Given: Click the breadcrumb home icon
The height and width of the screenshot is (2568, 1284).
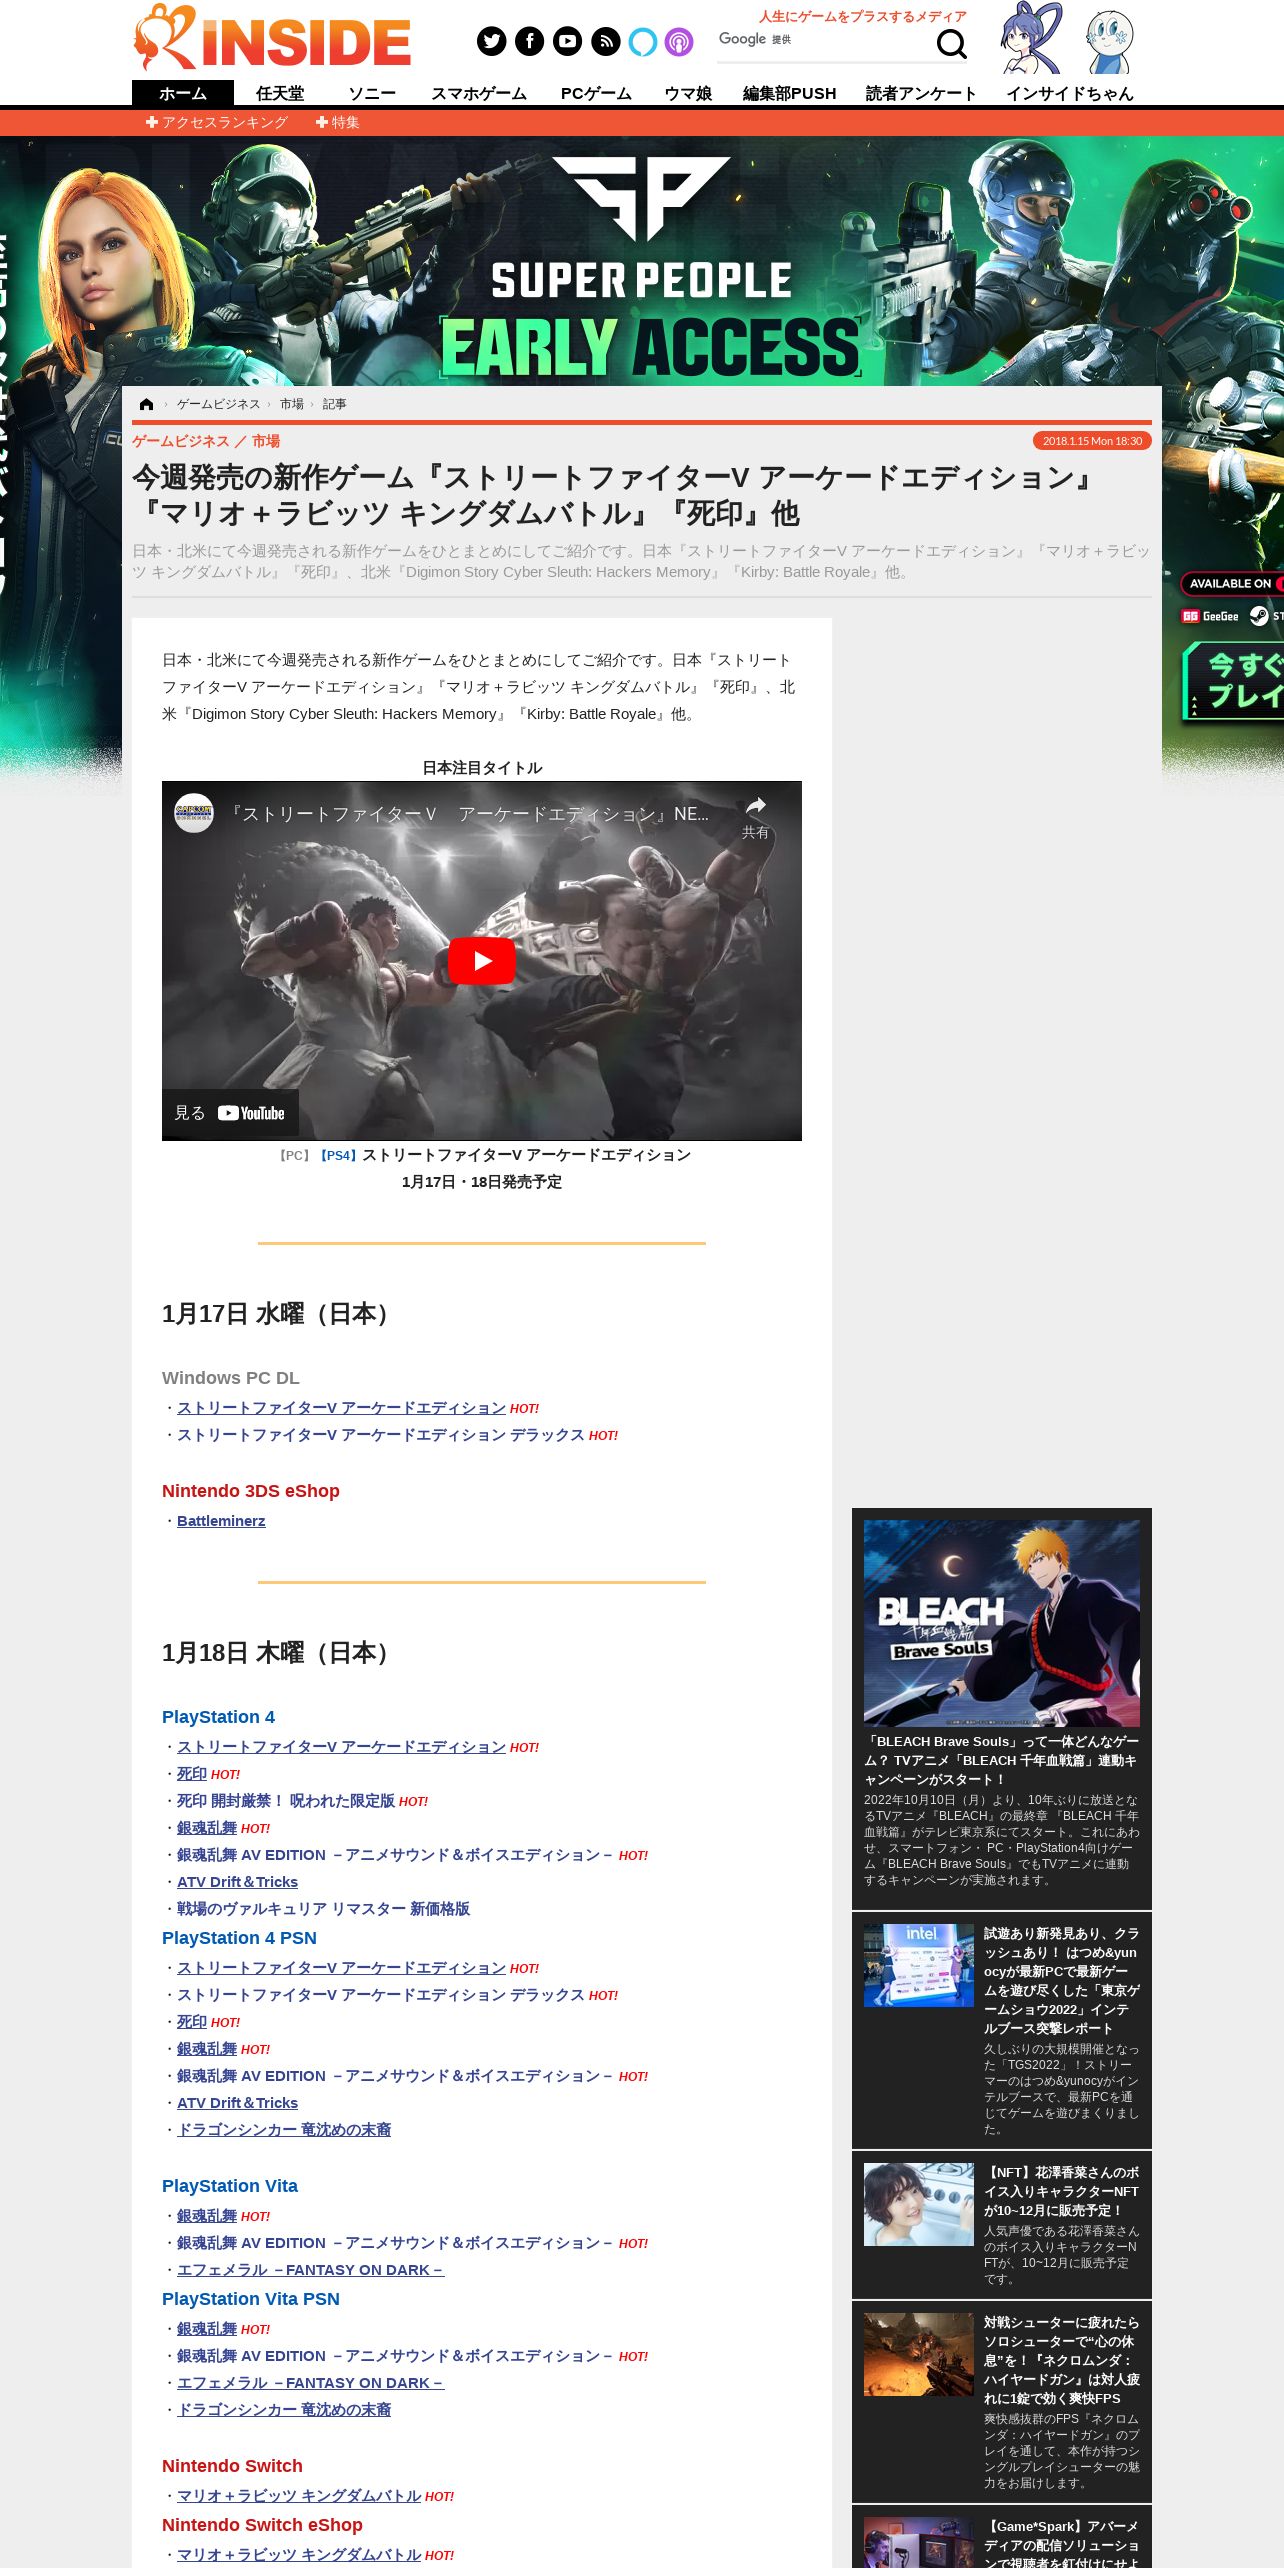Looking at the screenshot, I should [147, 404].
